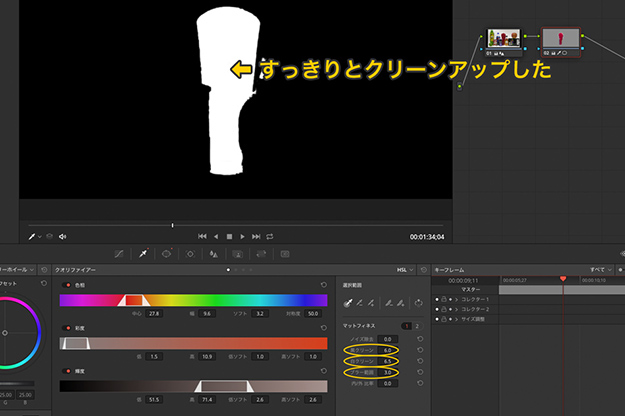
Task: Reset the hue (色相) qualifier
Action: pos(323,285)
